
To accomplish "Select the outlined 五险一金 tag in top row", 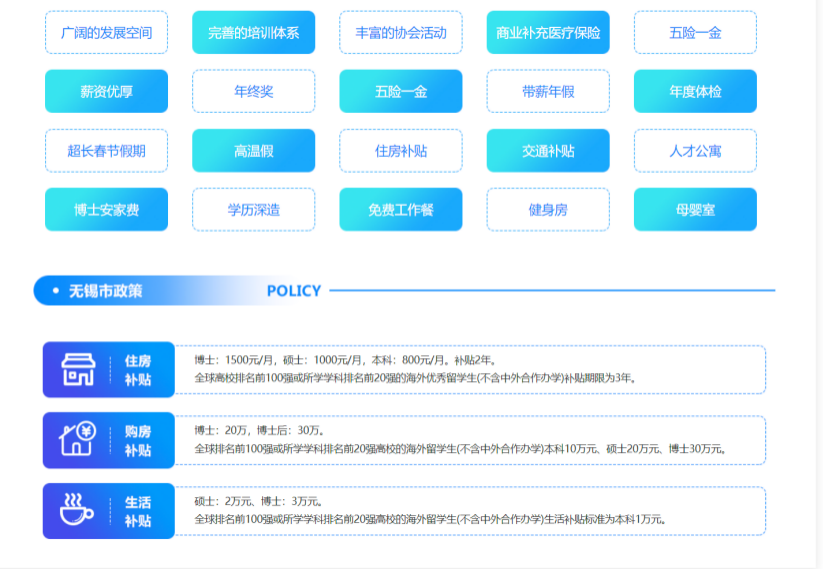I will pos(695,33).
